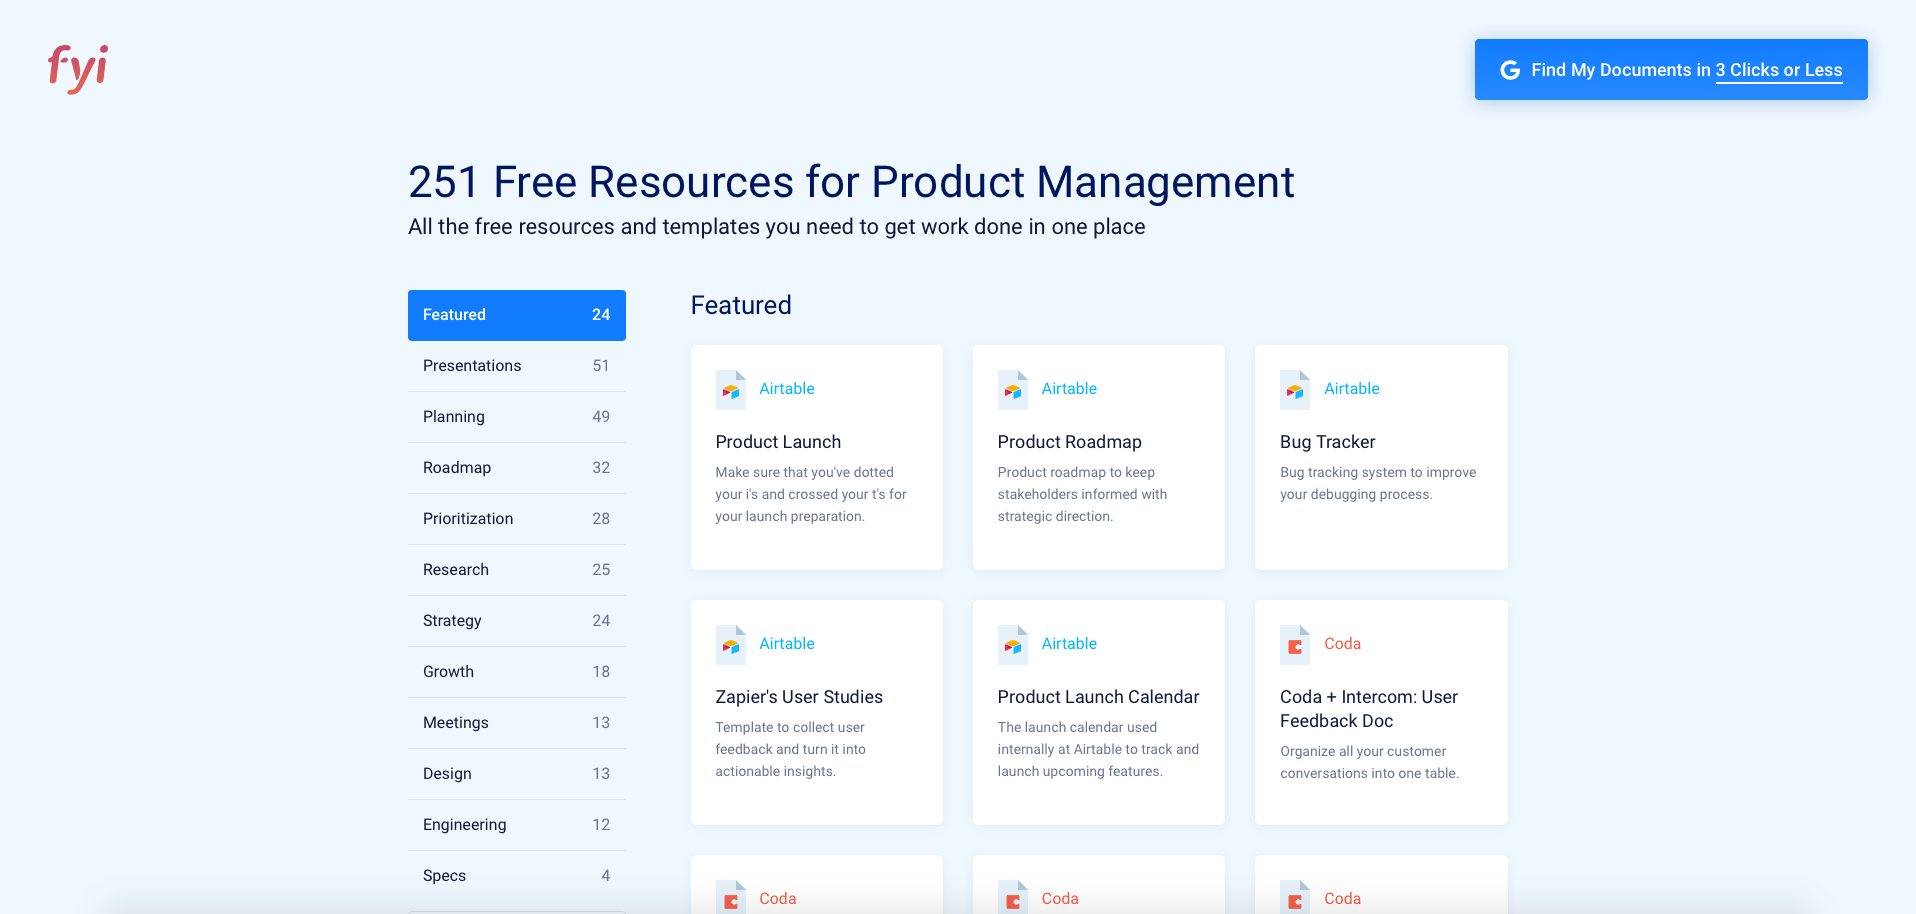The image size is (1916, 914).
Task: Click the Coda label on User Feedback Doc card
Action: tap(1342, 644)
